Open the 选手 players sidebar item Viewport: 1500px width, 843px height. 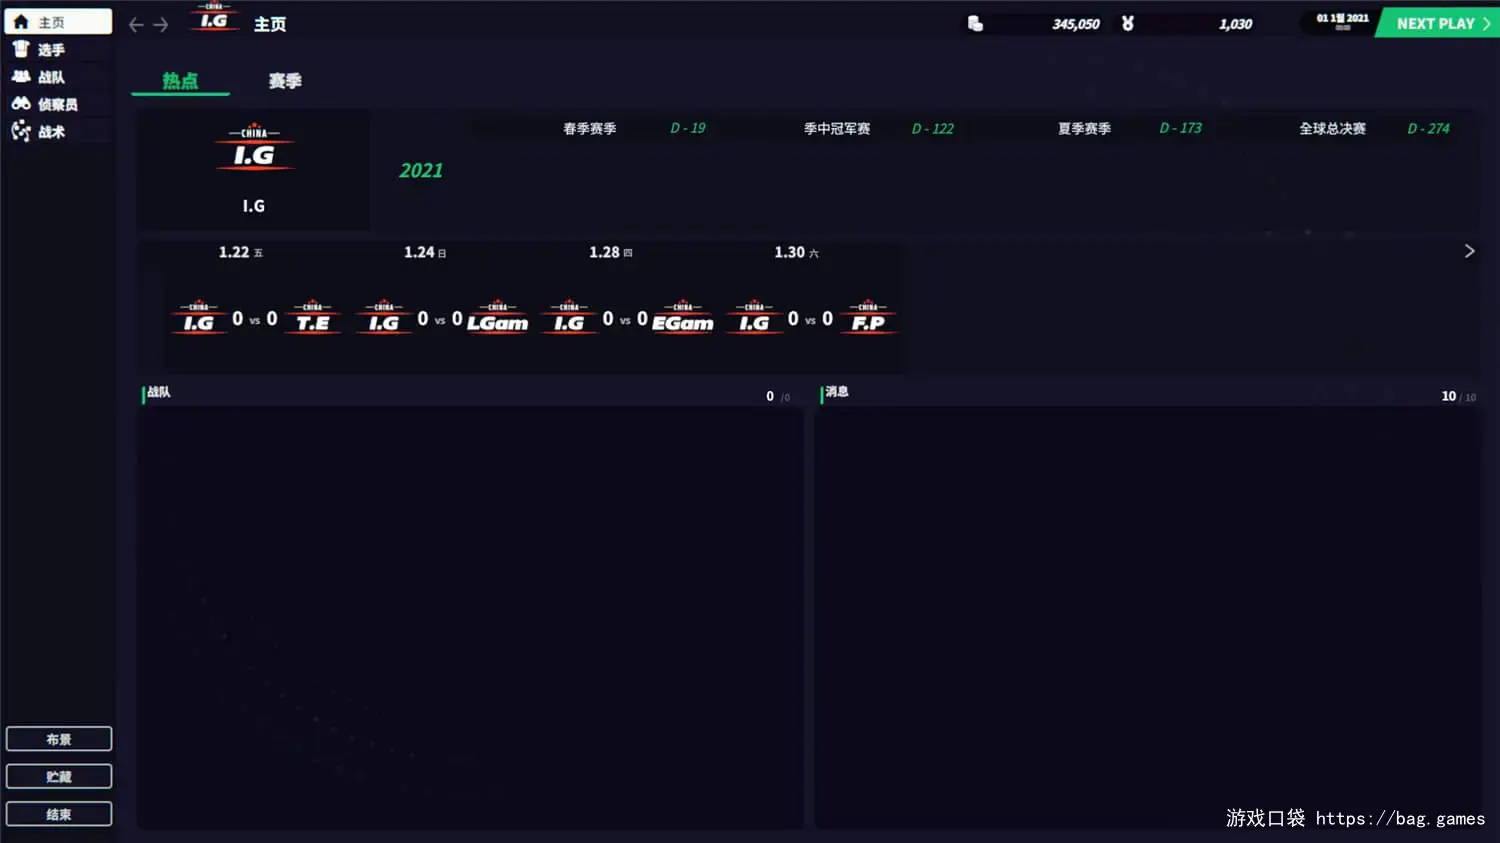point(58,49)
